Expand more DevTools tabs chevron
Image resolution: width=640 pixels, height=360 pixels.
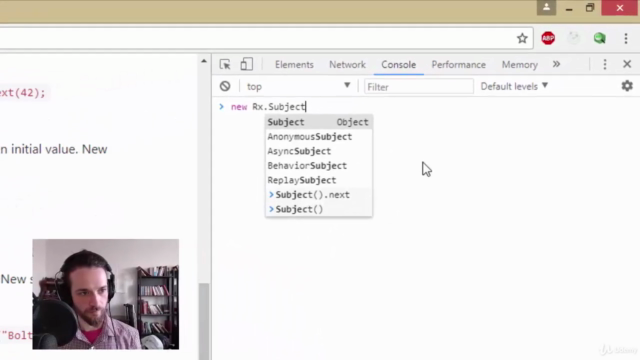(x=556, y=64)
